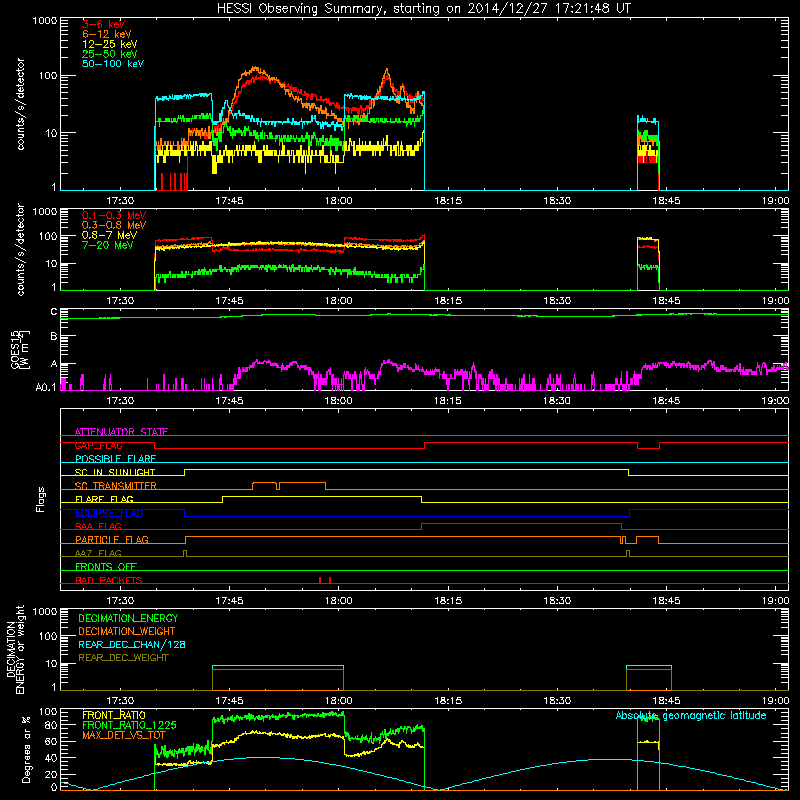Click the DECIMATION_WEIGHT legend label

[127, 631]
